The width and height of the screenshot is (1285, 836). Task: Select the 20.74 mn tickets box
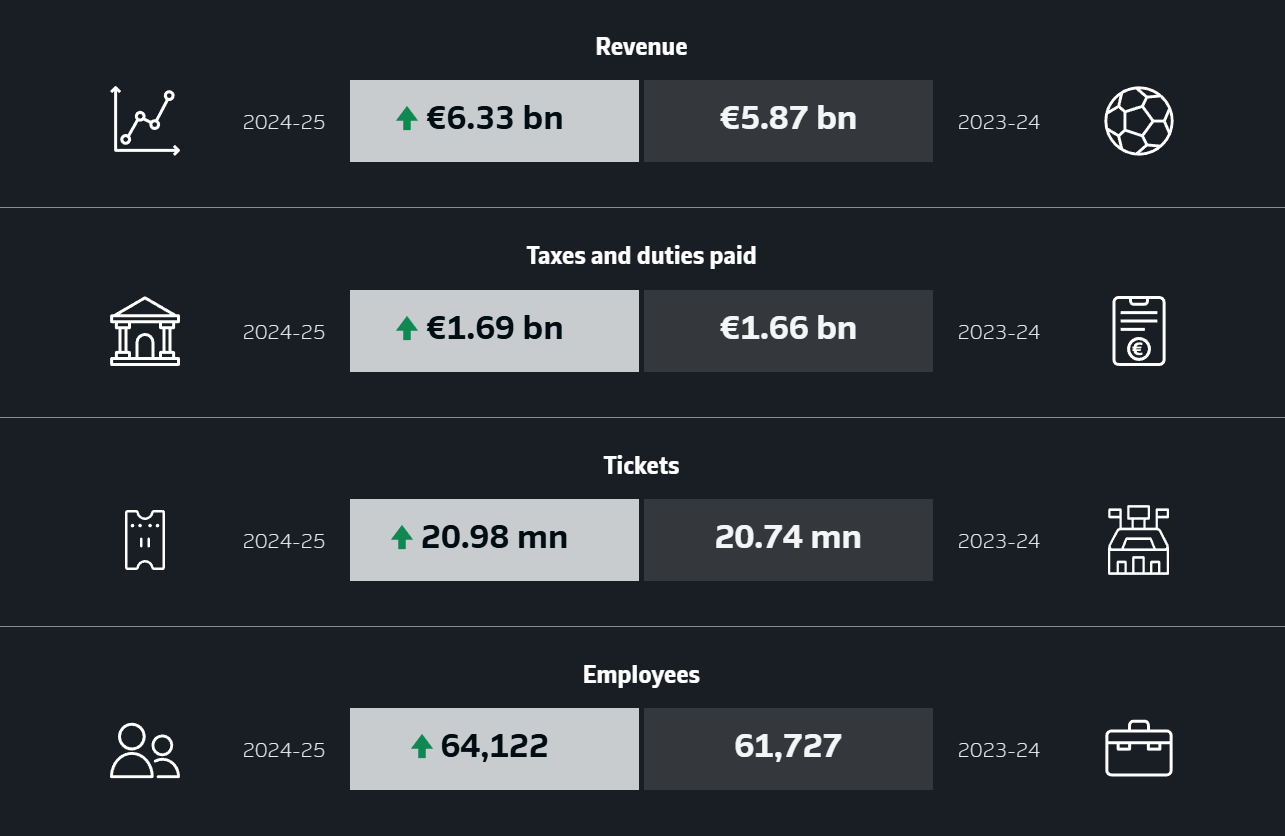(x=788, y=540)
